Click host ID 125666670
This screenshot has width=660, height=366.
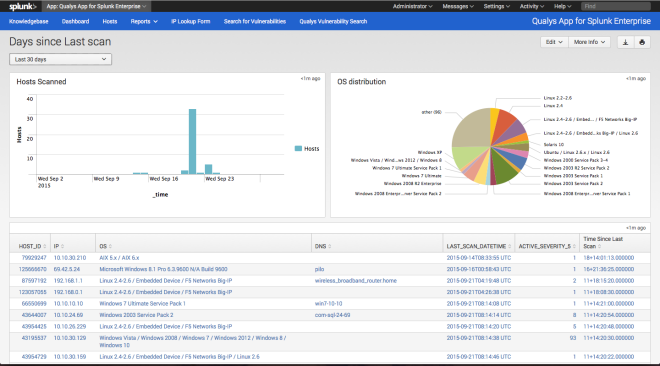click(32, 269)
